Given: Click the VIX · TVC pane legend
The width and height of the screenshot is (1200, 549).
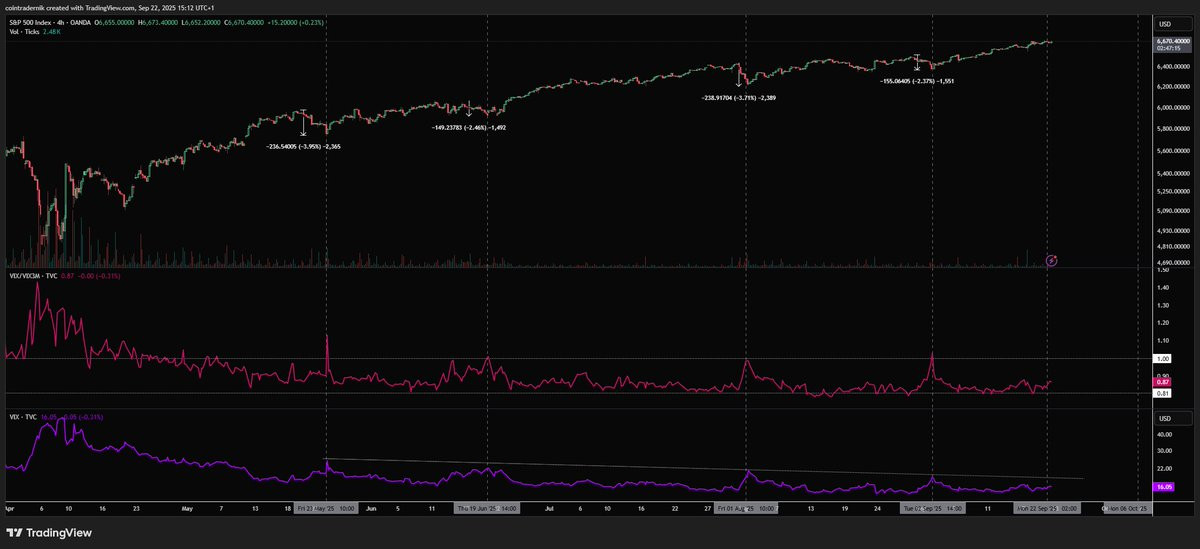Looking at the screenshot, I should pyautogui.click(x=24, y=416).
